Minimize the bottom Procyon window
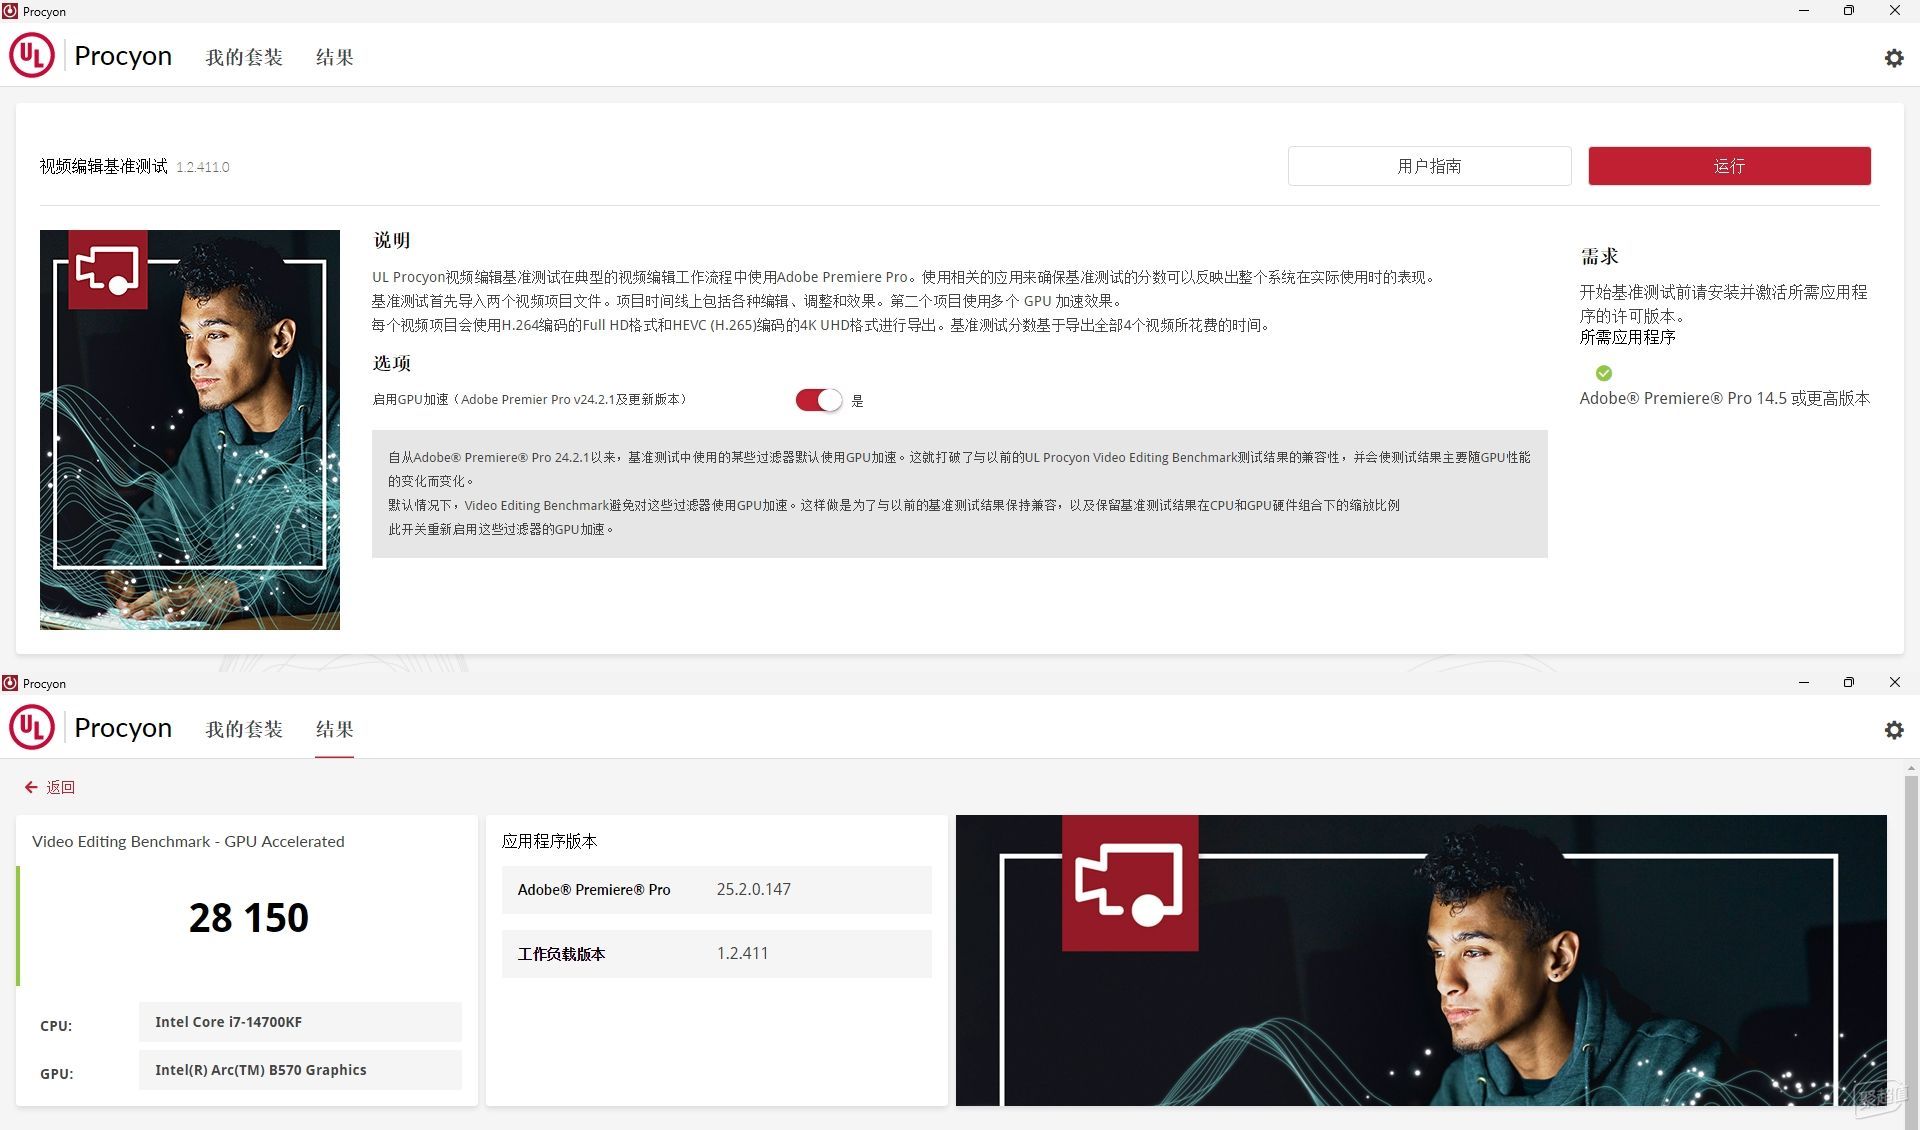Image resolution: width=1920 pixels, height=1130 pixels. 1804,682
